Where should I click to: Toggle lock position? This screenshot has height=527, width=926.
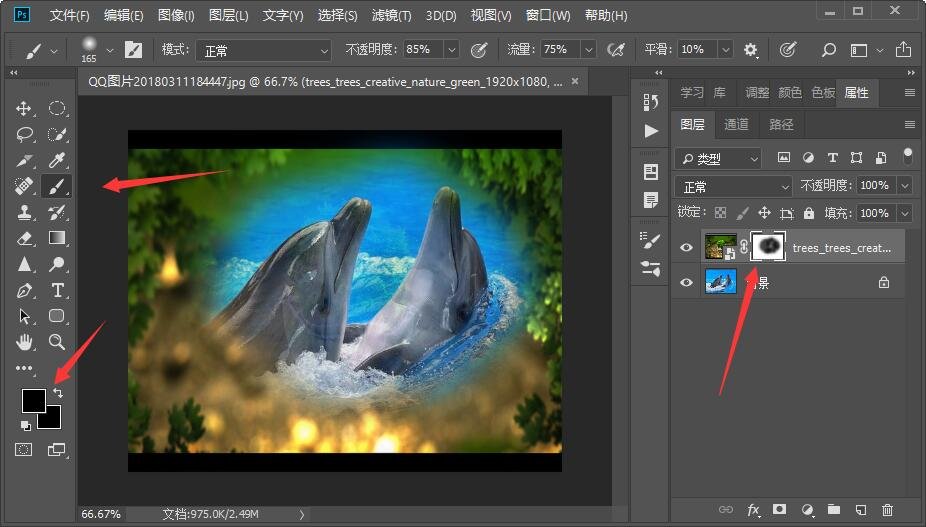(x=764, y=213)
